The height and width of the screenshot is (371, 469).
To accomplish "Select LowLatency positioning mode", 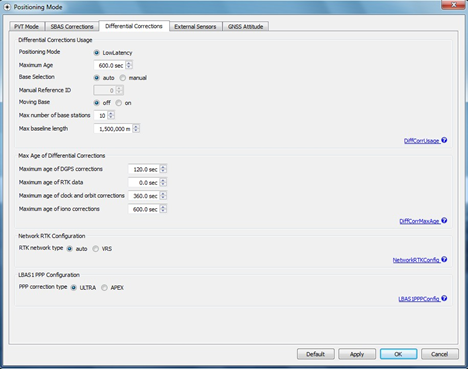I will point(97,53).
